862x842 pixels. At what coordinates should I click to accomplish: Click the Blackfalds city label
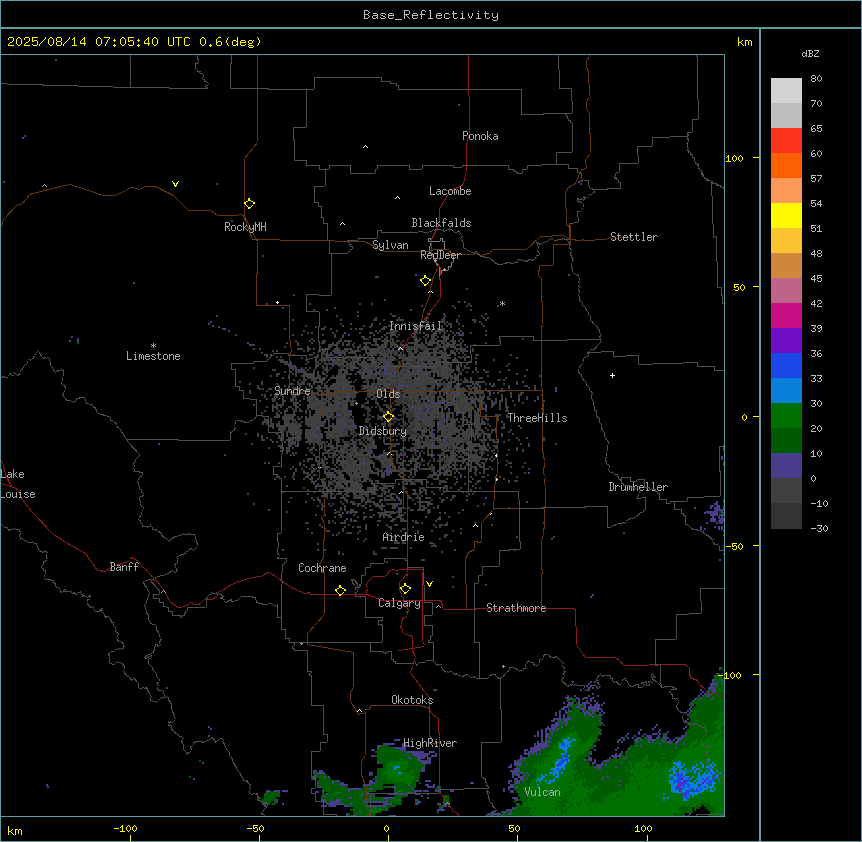point(441,223)
